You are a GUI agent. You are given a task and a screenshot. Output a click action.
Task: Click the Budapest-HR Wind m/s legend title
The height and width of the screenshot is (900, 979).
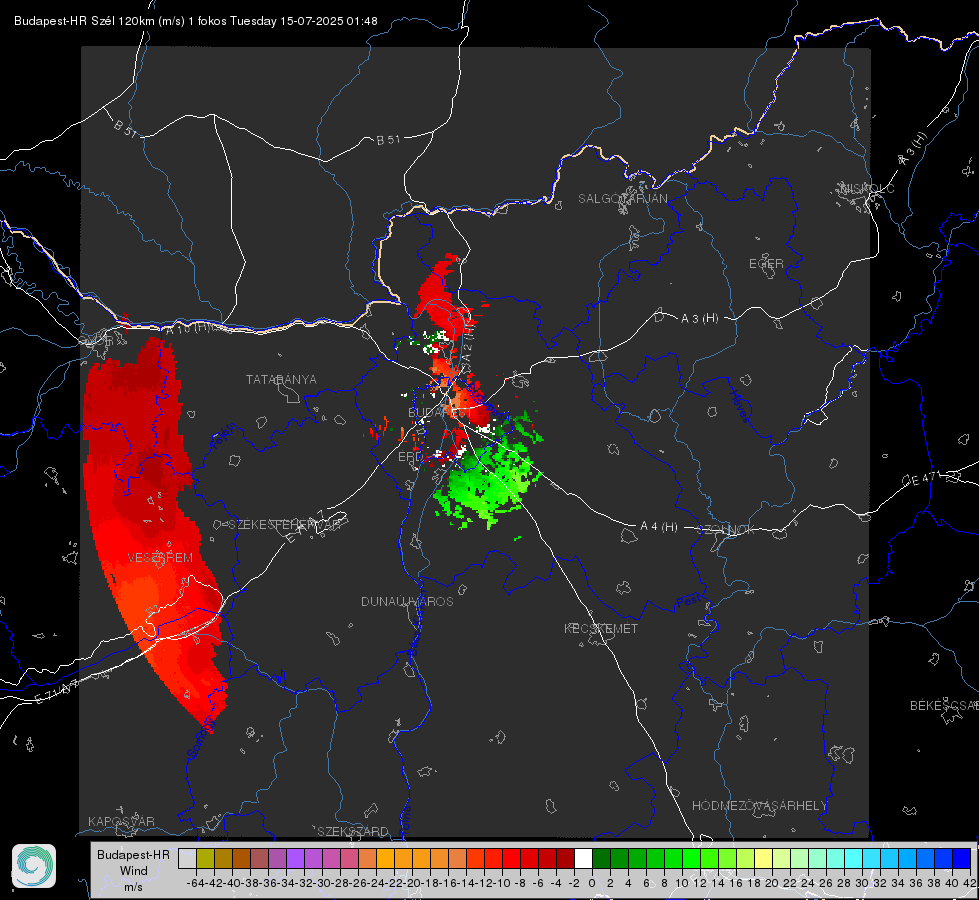pyautogui.click(x=134, y=870)
